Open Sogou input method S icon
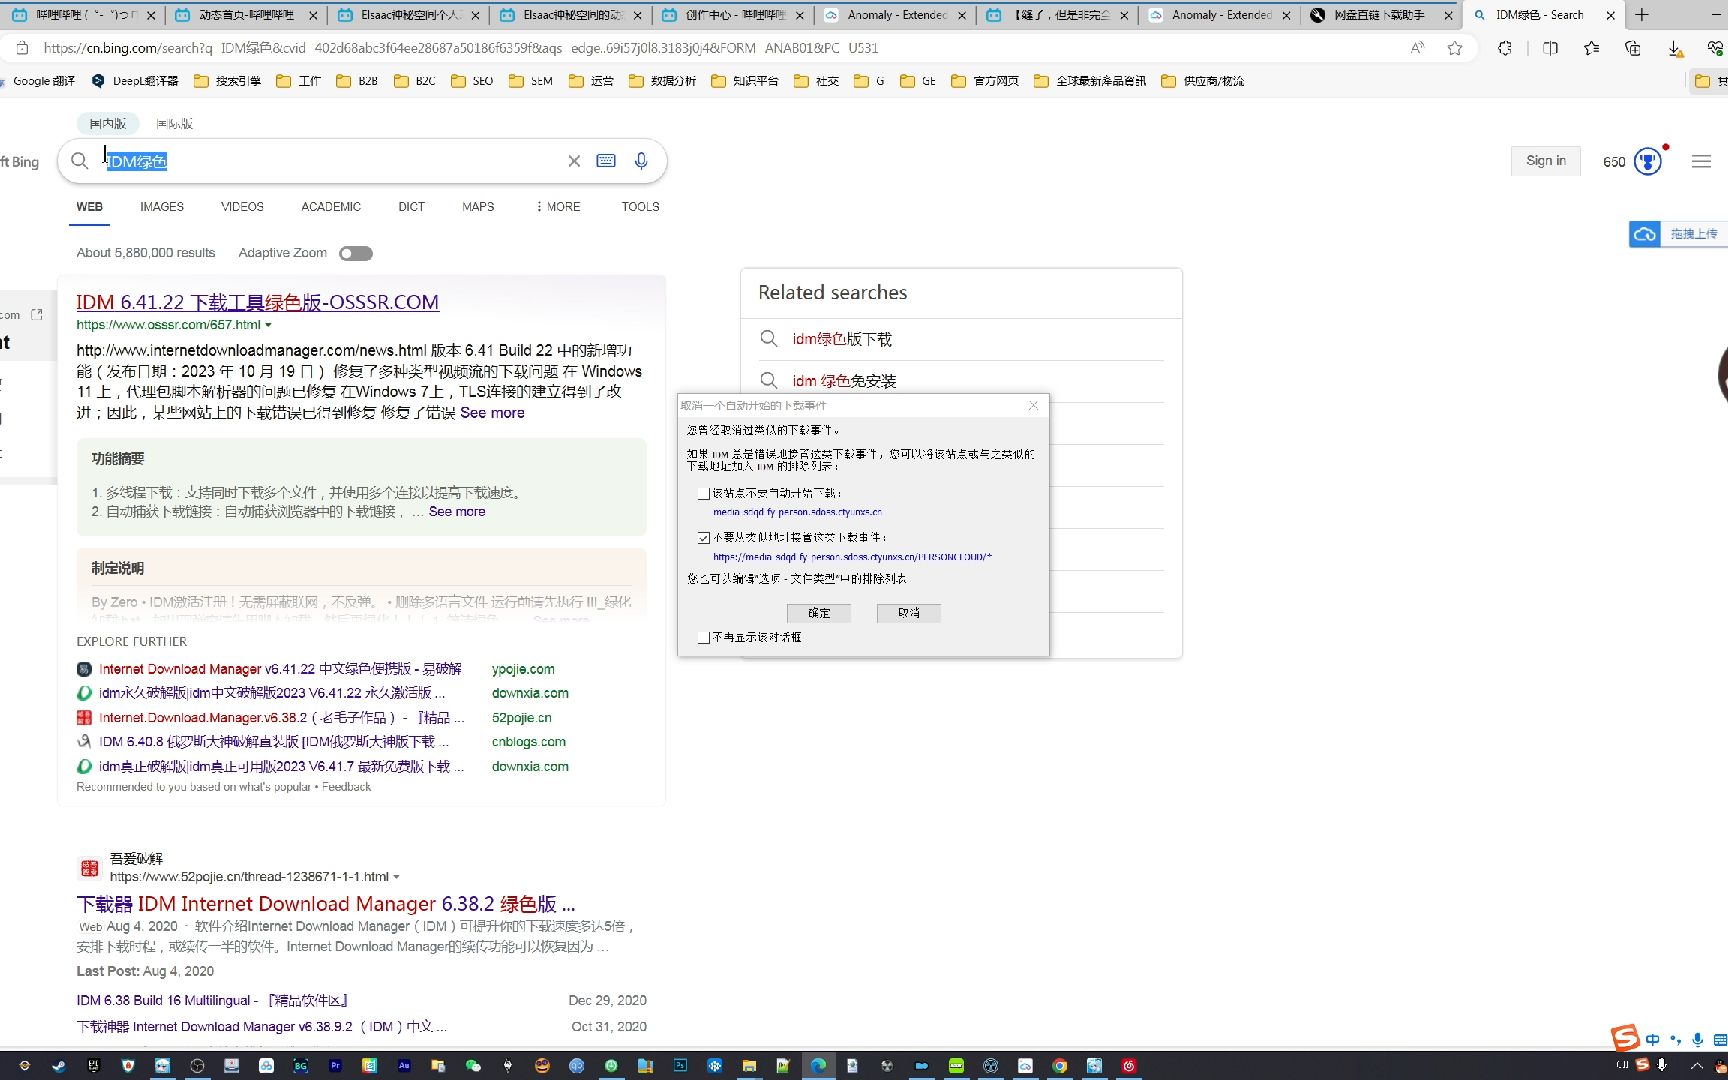The width and height of the screenshot is (1728, 1080). click(1625, 1038)
